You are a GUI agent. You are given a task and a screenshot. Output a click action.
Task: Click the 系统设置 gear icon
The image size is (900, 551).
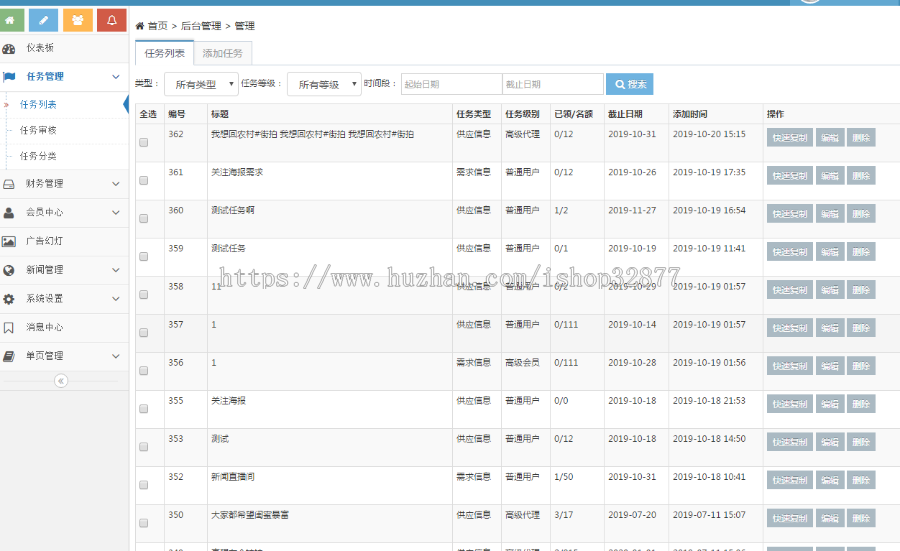(9, 298)
